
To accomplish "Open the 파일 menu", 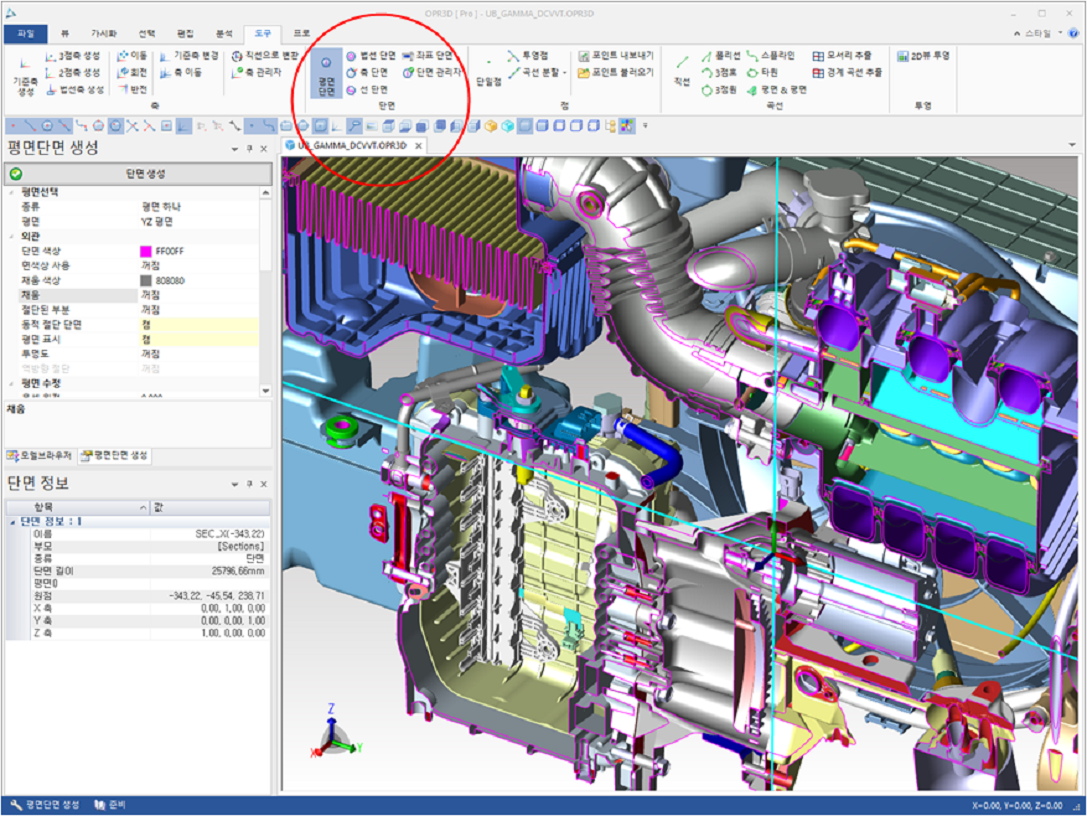I will coord(25,33).
